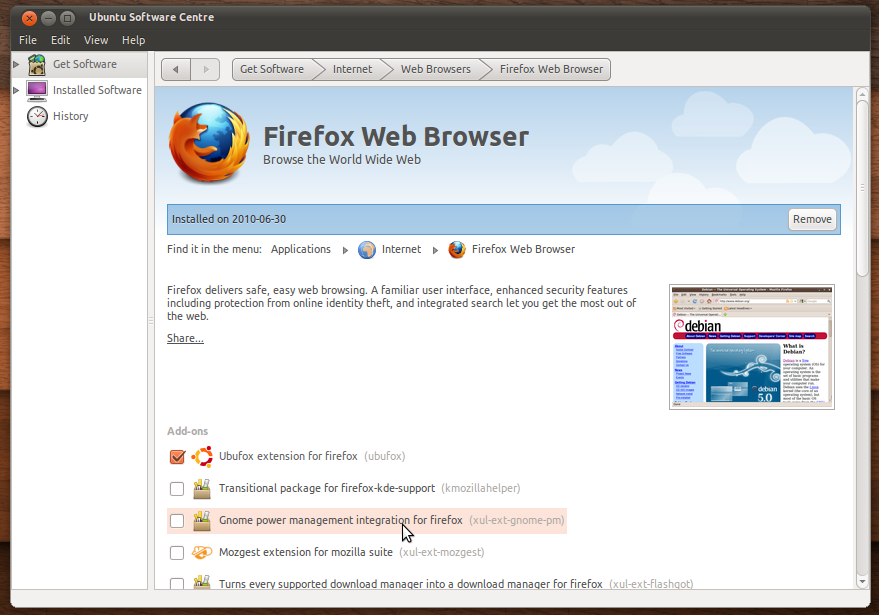879x615 pixels.
Task: Click the Gnome power management add-on icon
Action: (x=200, y=520)
